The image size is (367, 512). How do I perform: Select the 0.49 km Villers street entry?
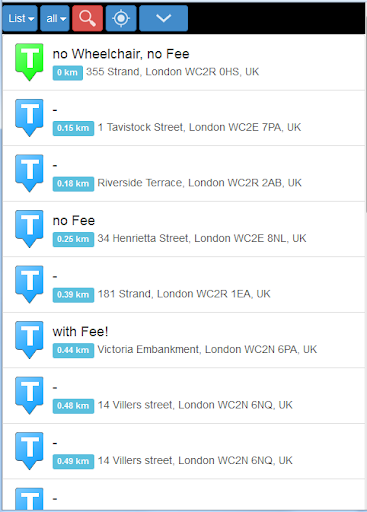(x=184, y=451)
